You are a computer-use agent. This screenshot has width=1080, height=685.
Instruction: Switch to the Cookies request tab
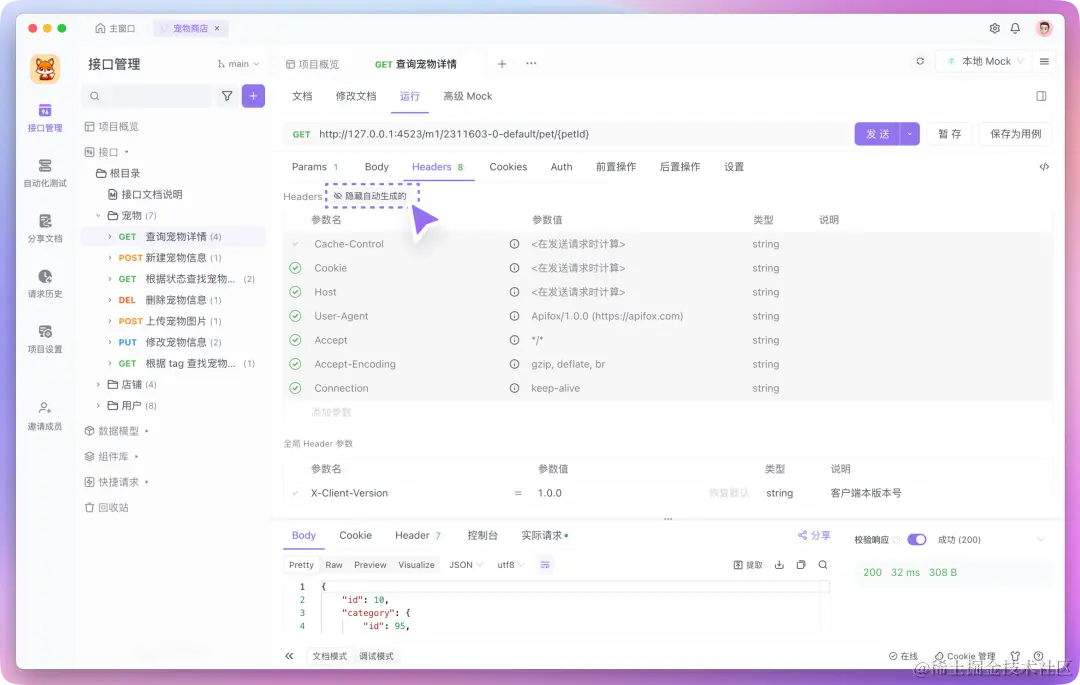tap(508, 167)
